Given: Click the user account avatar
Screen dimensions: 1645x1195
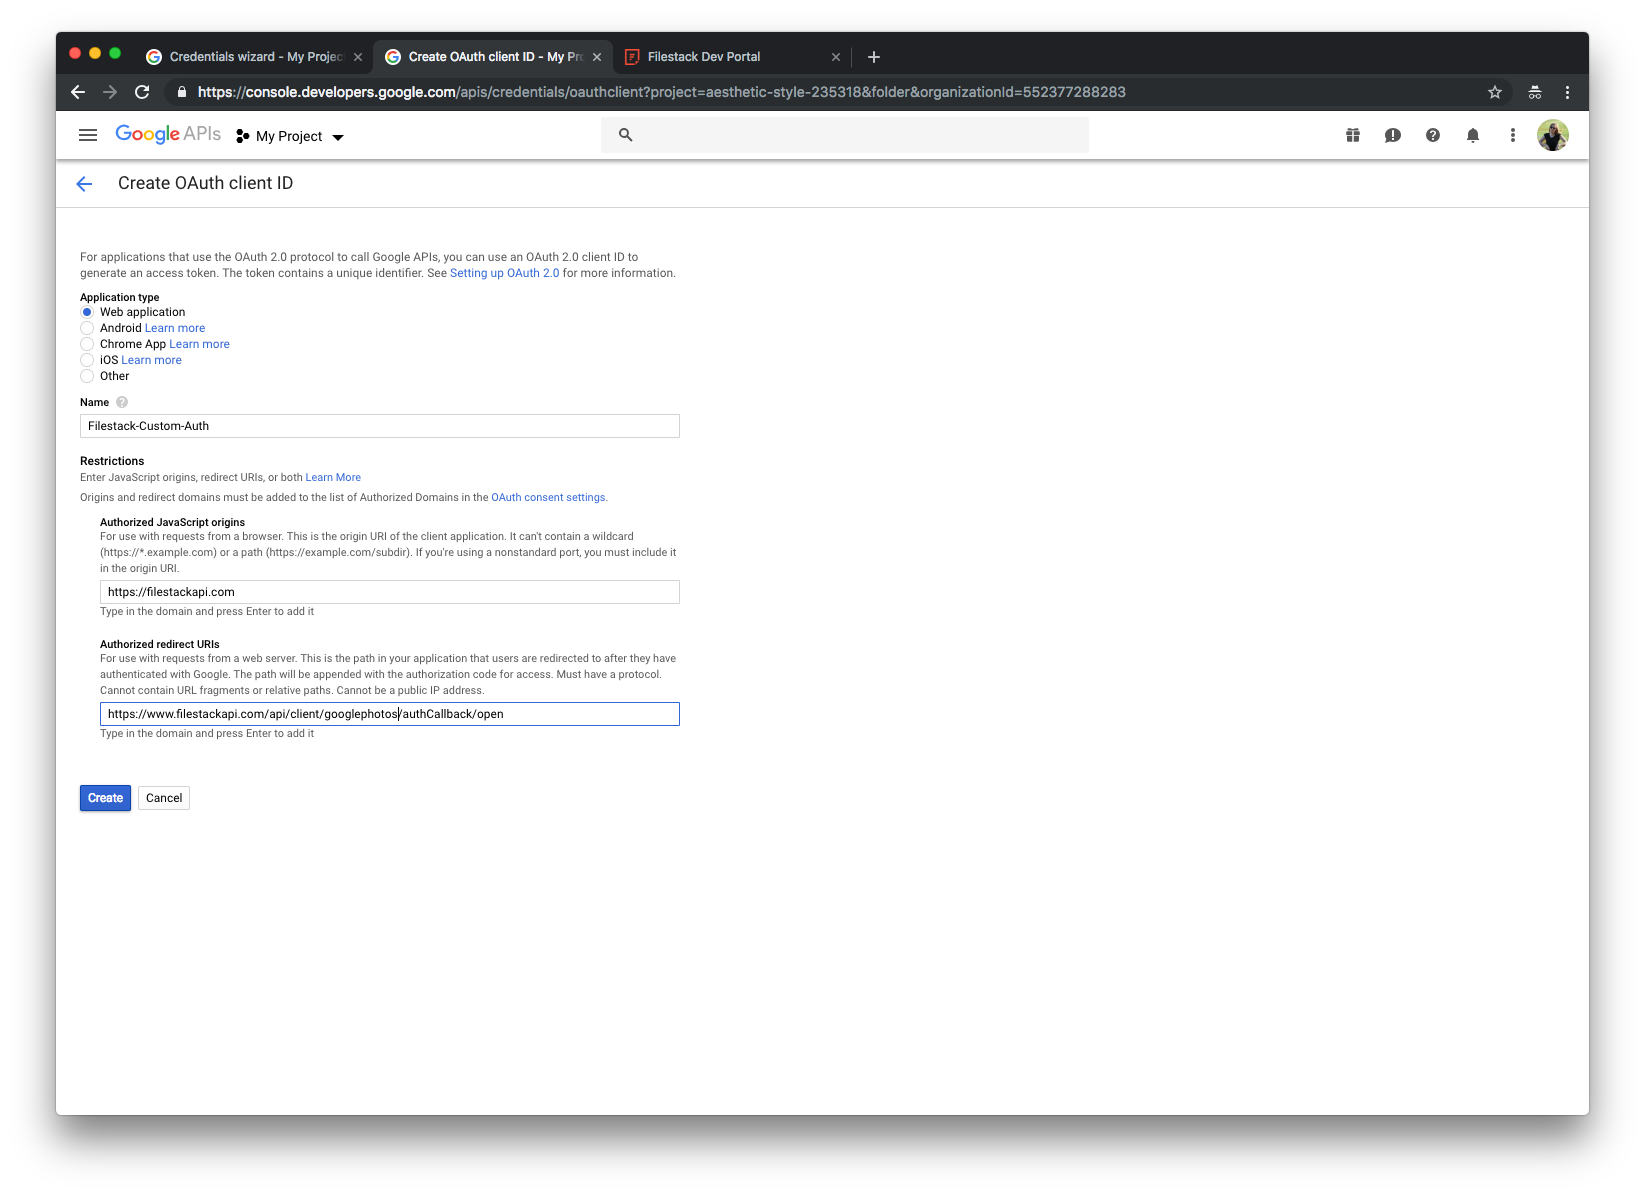Looking at the screenshot, I should (1553, 135).
